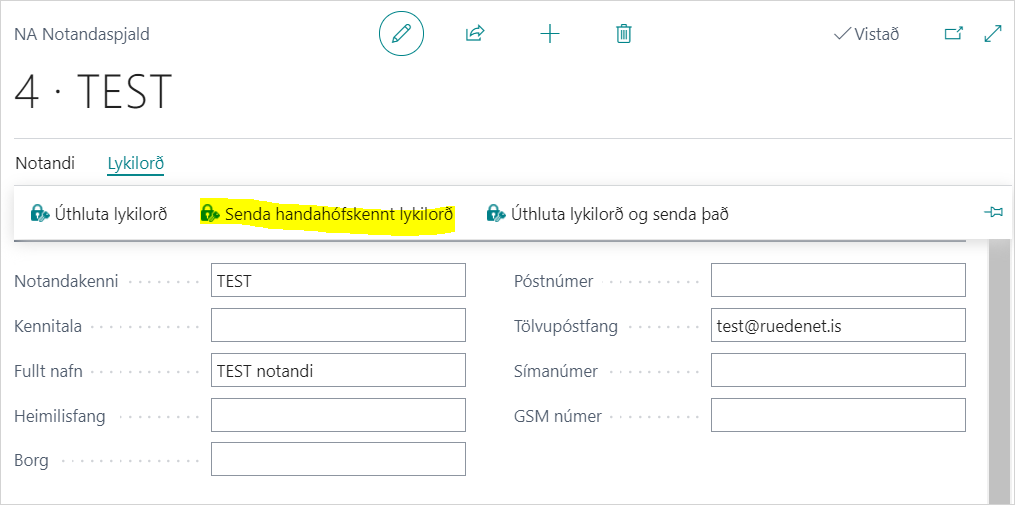Pin the action bar with pin icon
1015x505 pixels.
(x=993, y=213)
